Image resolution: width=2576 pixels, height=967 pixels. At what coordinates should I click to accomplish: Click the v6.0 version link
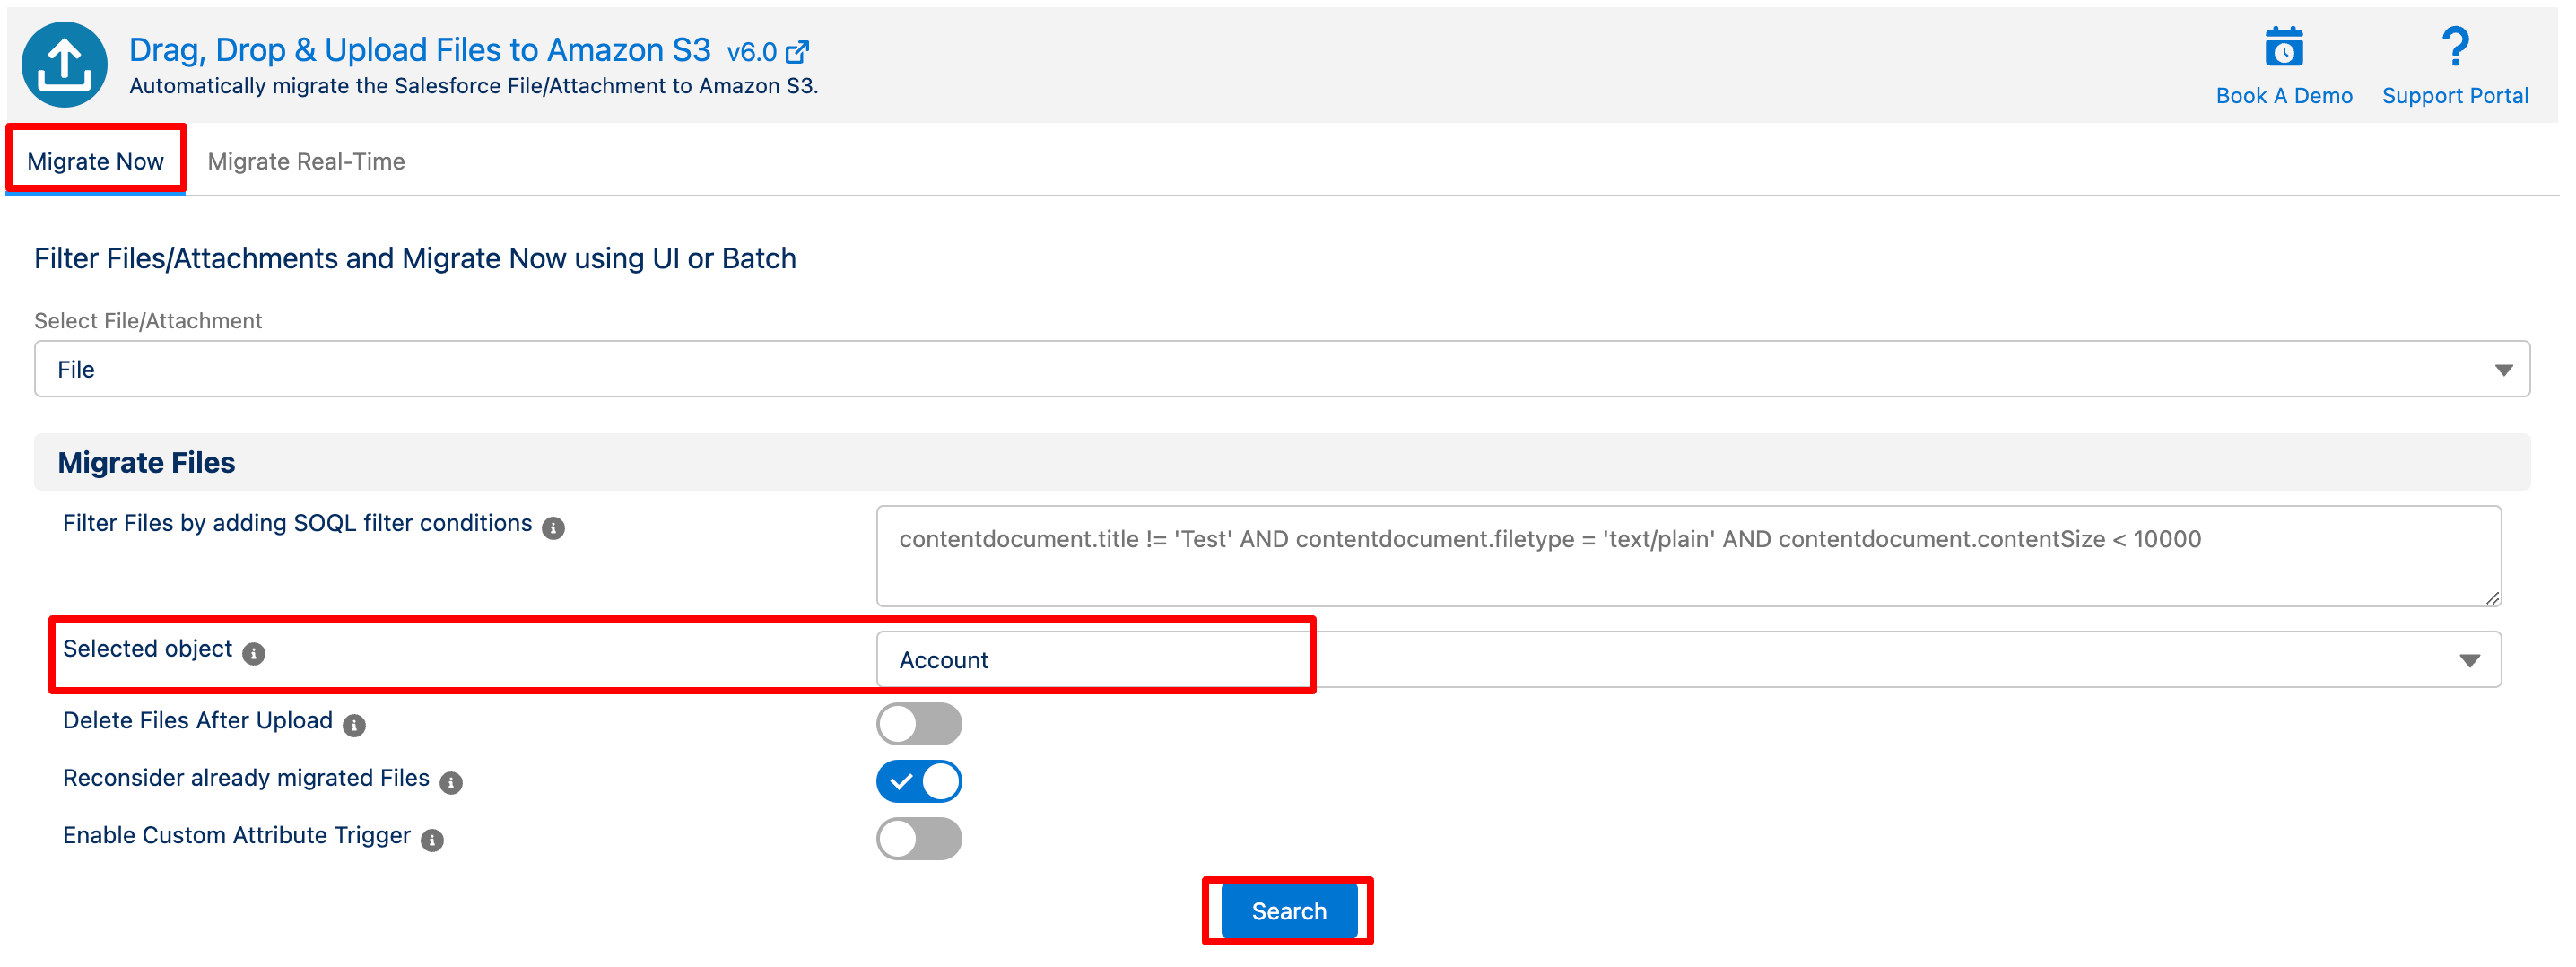[x=752, y=52]
